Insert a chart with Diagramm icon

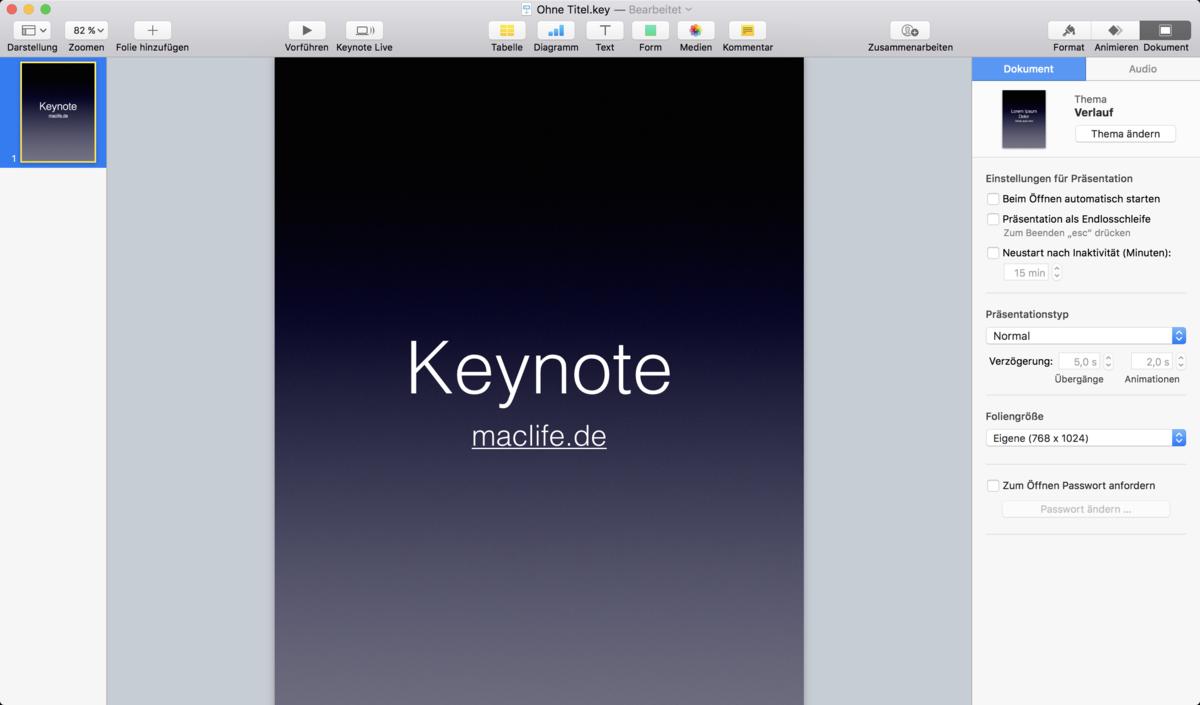coord(556,31)
